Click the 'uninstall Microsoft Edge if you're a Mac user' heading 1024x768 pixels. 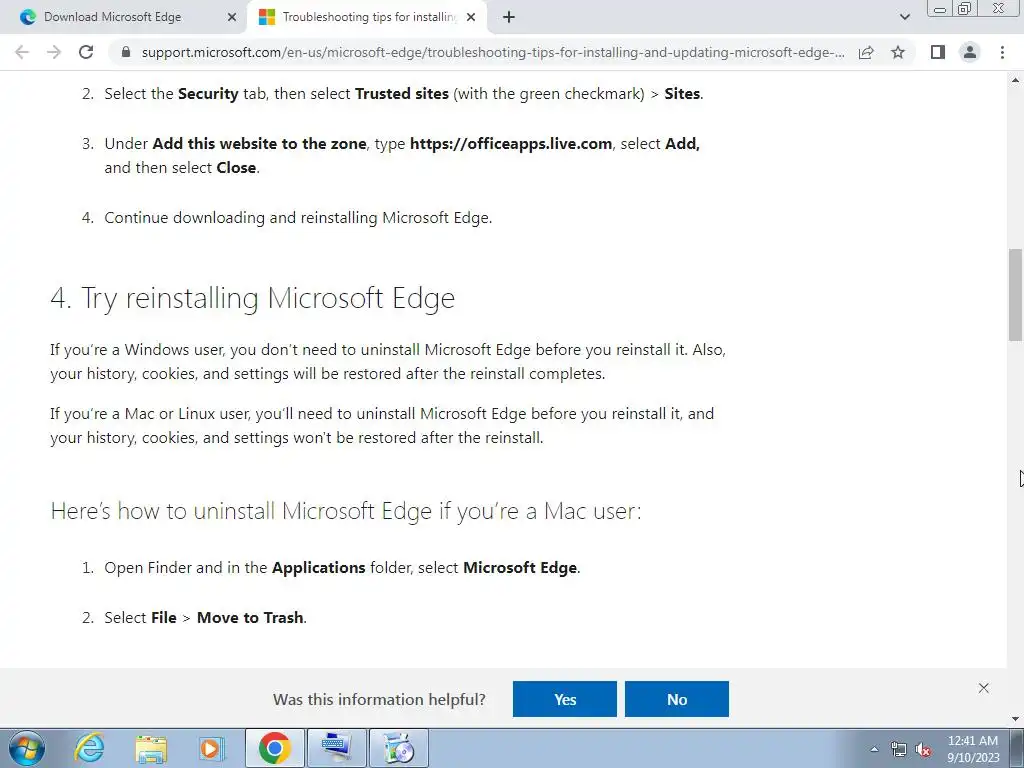[345, 511]
